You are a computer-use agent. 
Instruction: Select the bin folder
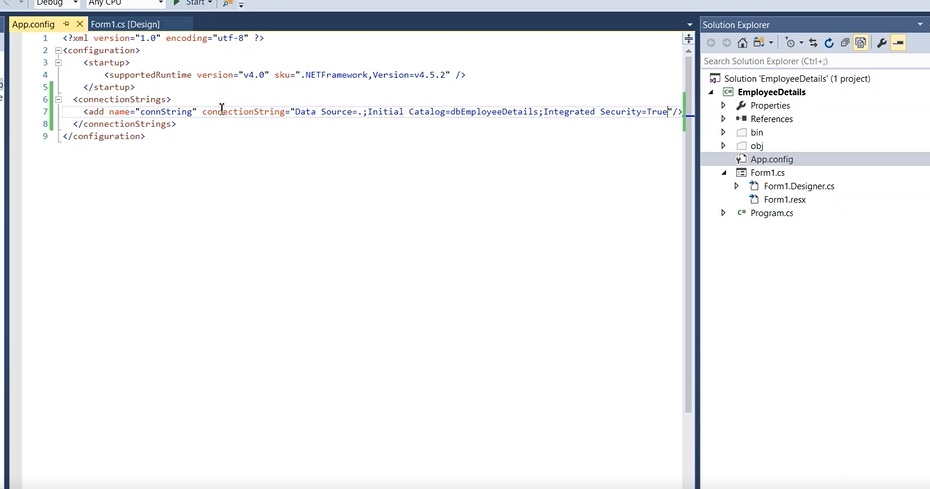pyautogui.click(x=757, y=132)
